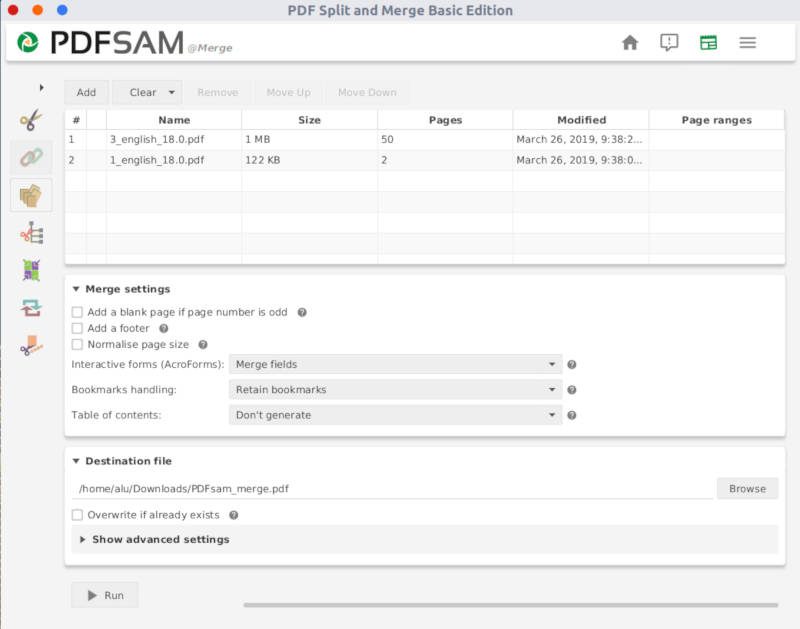
Task: Open the Extract module icon
Action: 32,345
